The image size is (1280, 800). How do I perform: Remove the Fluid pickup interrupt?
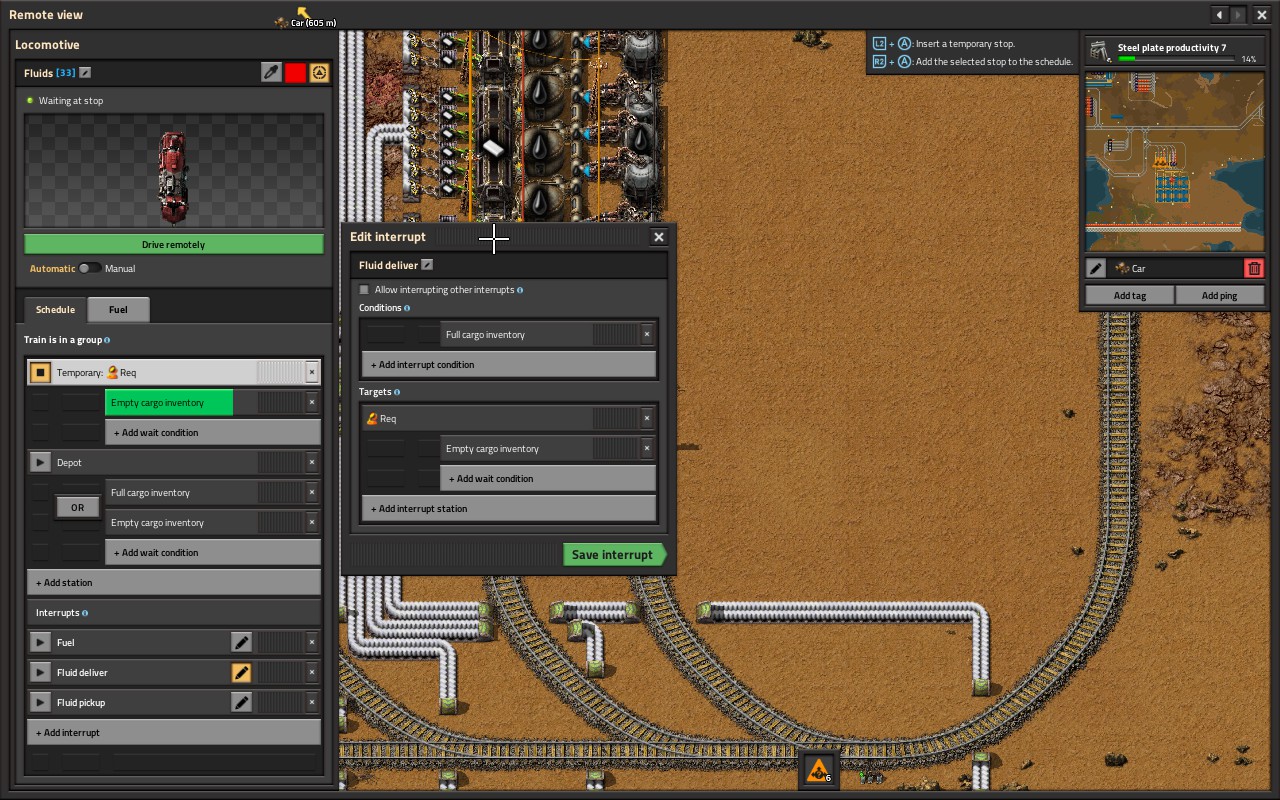312,702
